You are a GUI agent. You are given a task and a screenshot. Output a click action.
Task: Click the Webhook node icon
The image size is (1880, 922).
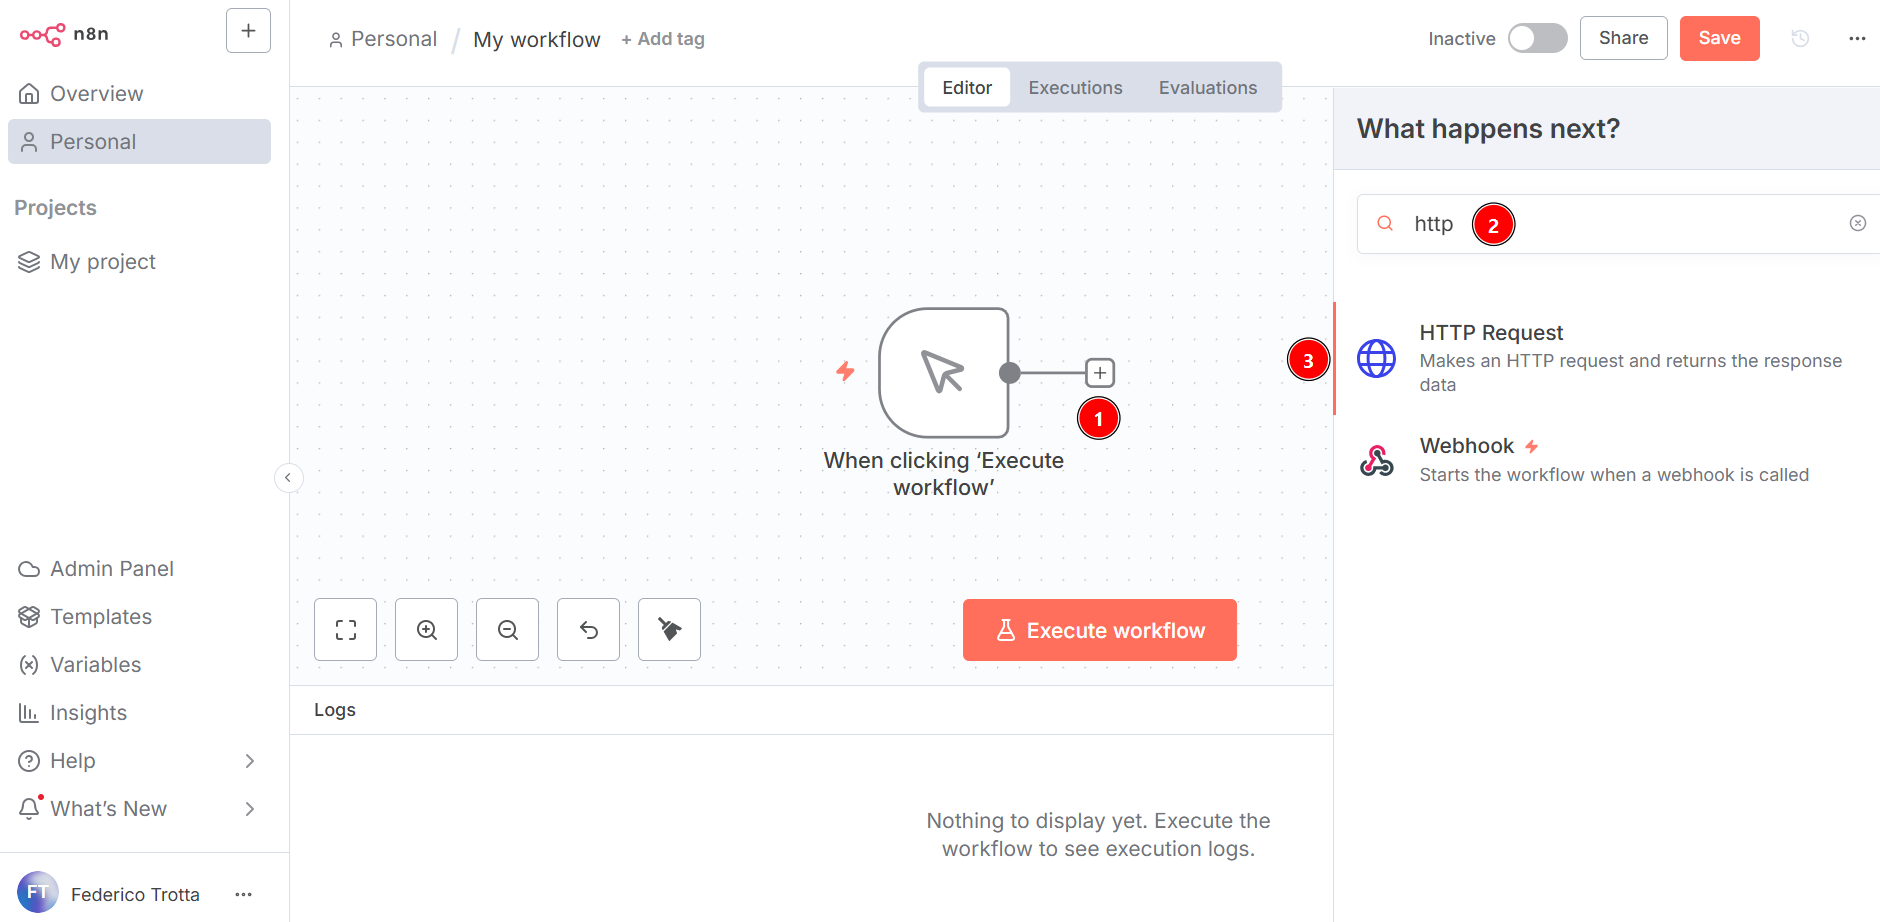(1377, 460)
